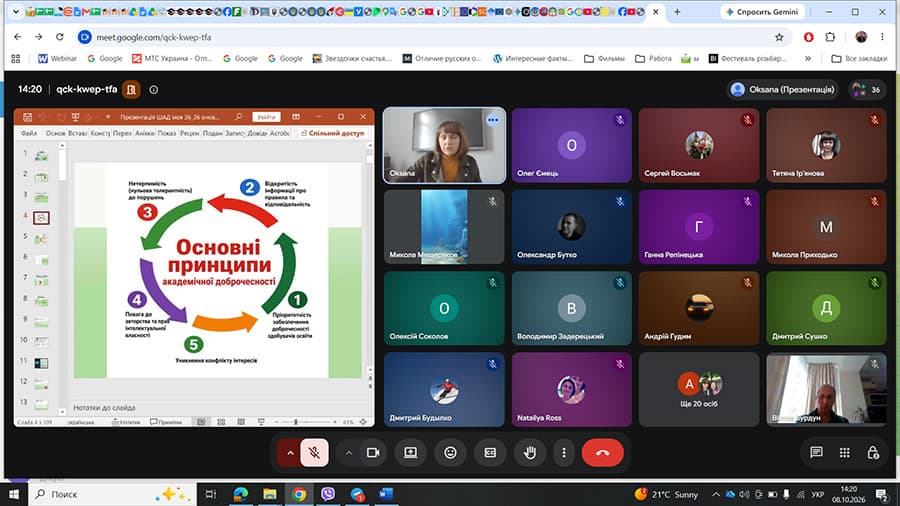
Task: Start slideshow from quick access toolbar icon
Action: pos(75,117)
